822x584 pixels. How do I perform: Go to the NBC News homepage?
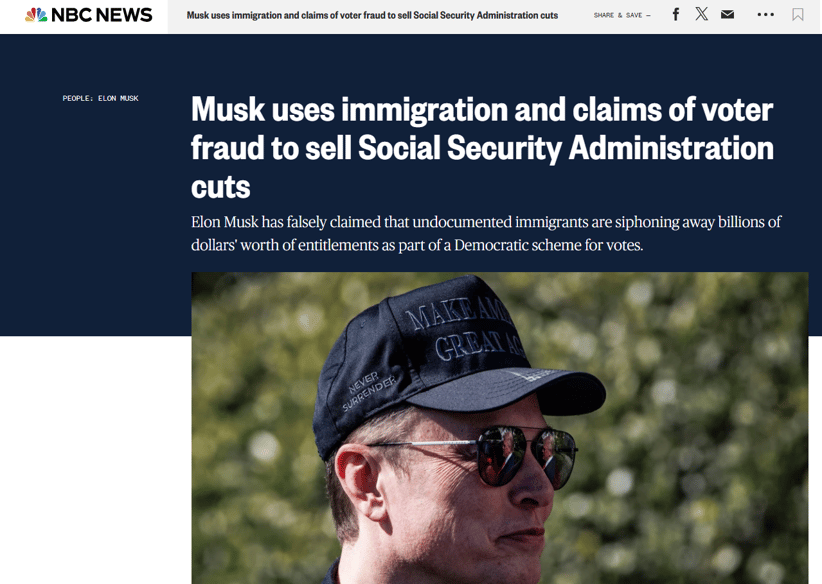[x=89, y=15]
